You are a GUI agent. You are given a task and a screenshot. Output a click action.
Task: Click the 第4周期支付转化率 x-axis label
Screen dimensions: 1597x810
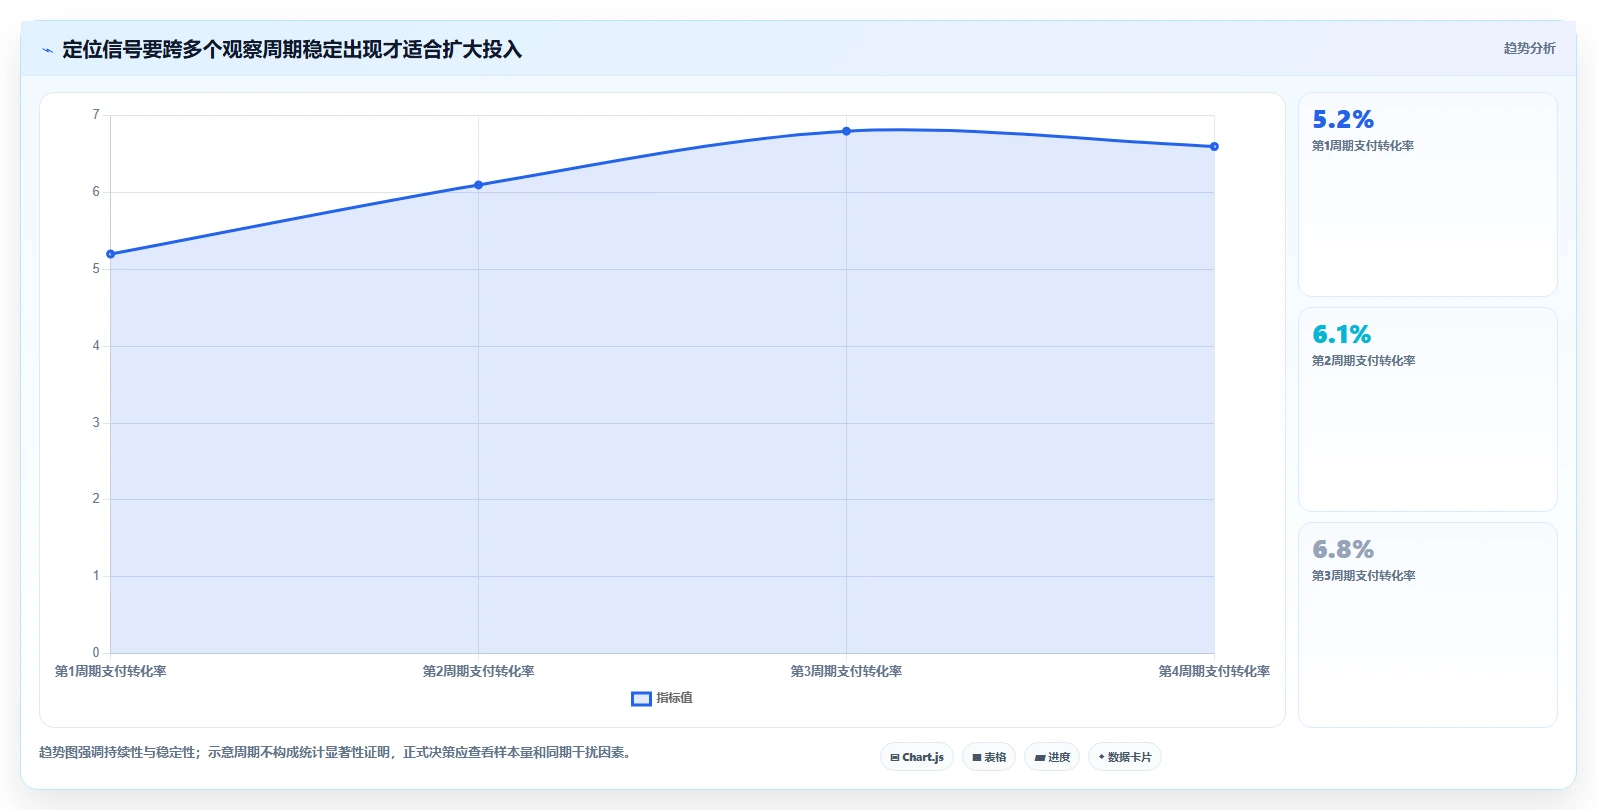(1214, 672)
